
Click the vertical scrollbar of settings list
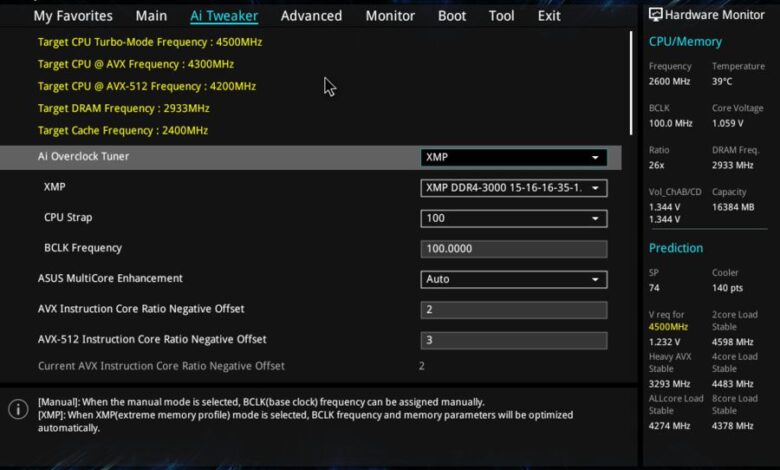click(631, 83)
